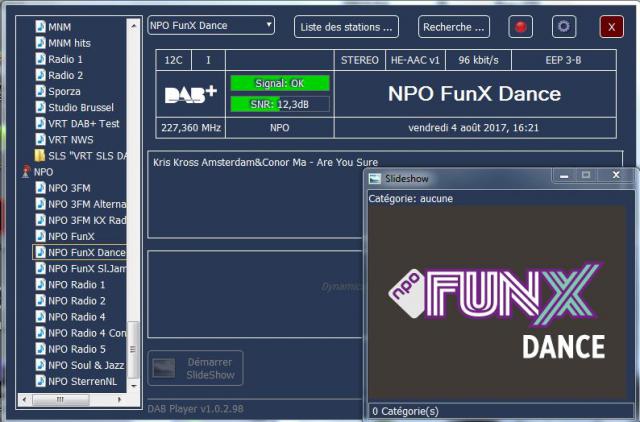Click the SNR: 12,3dB level bar

[x=280, y=104]
